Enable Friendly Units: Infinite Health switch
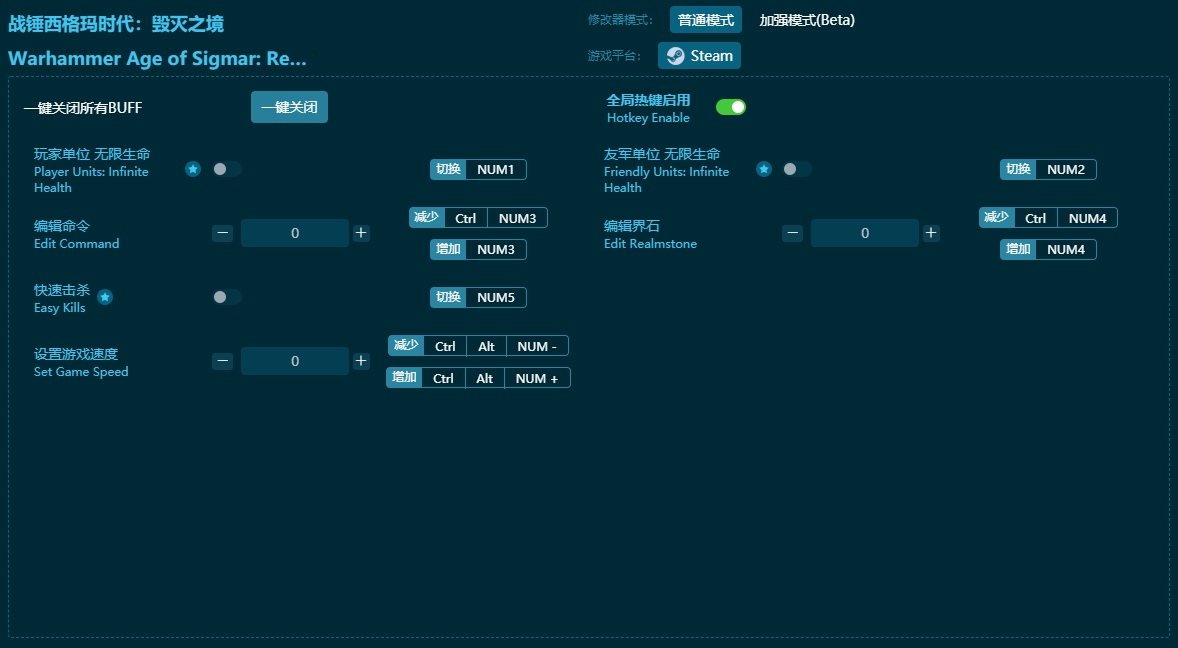This screenshot has height=648, width=1178. (796, 169)
